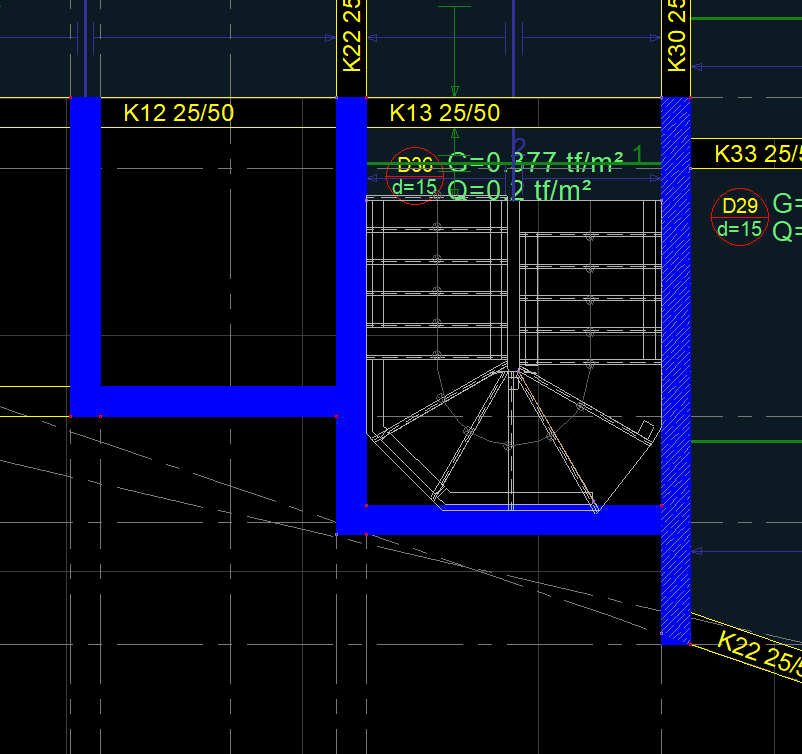Select the blue horizontal wall under K12 room
This screenshot has height=754, width=802.
coord(218,401)
